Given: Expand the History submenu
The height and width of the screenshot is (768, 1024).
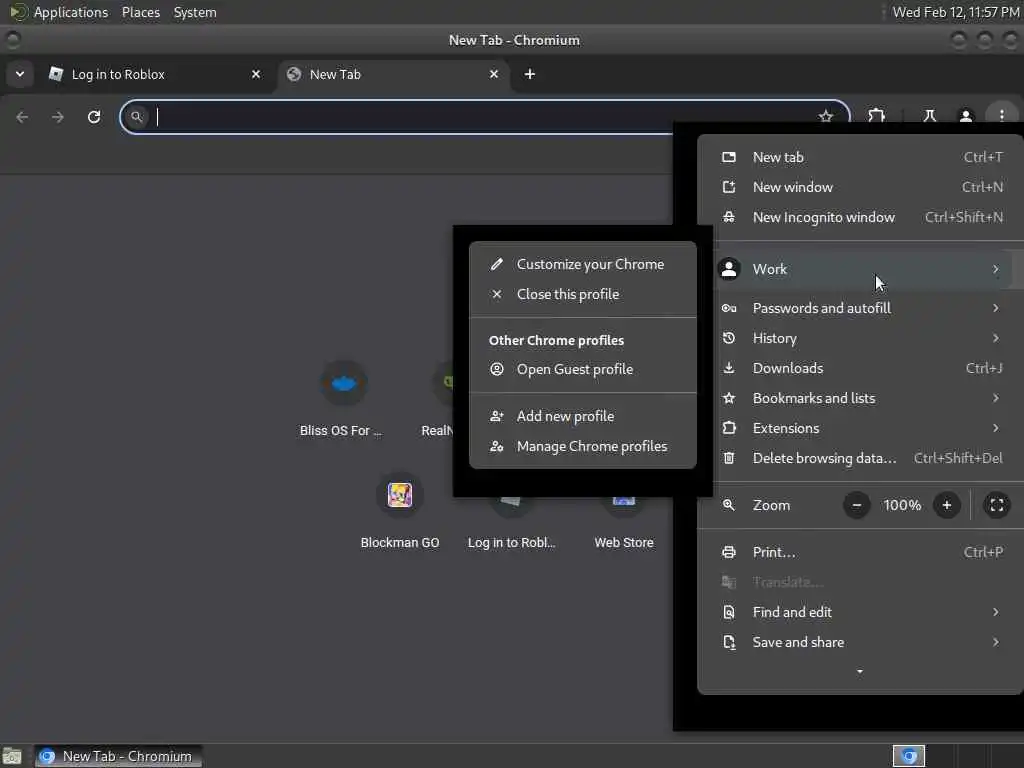Looking at the screenshot, I should [862, 338].
